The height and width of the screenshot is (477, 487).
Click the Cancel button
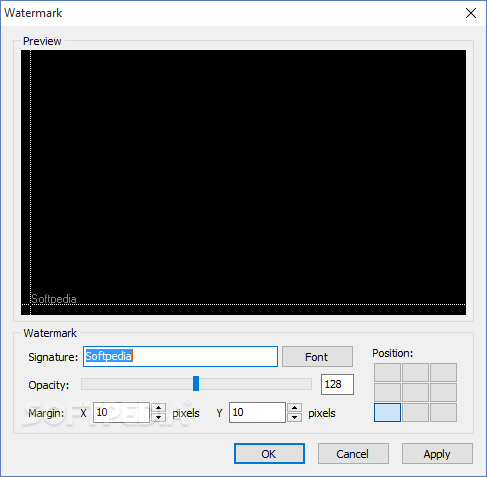point(353,454)
